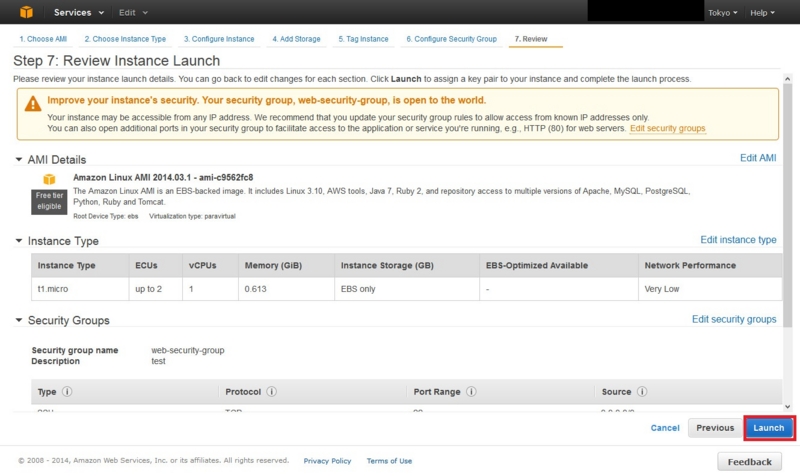Click the Free tier eligible badge
This screenshot has height=476, width=800.
pos(49,202)
